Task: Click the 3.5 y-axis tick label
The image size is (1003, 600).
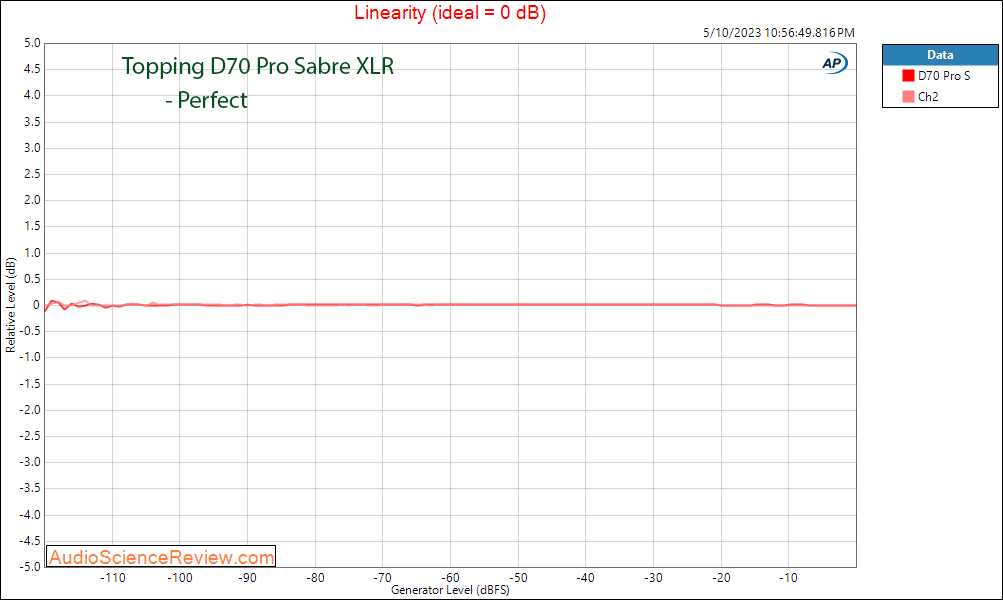Action: [32, 122]
